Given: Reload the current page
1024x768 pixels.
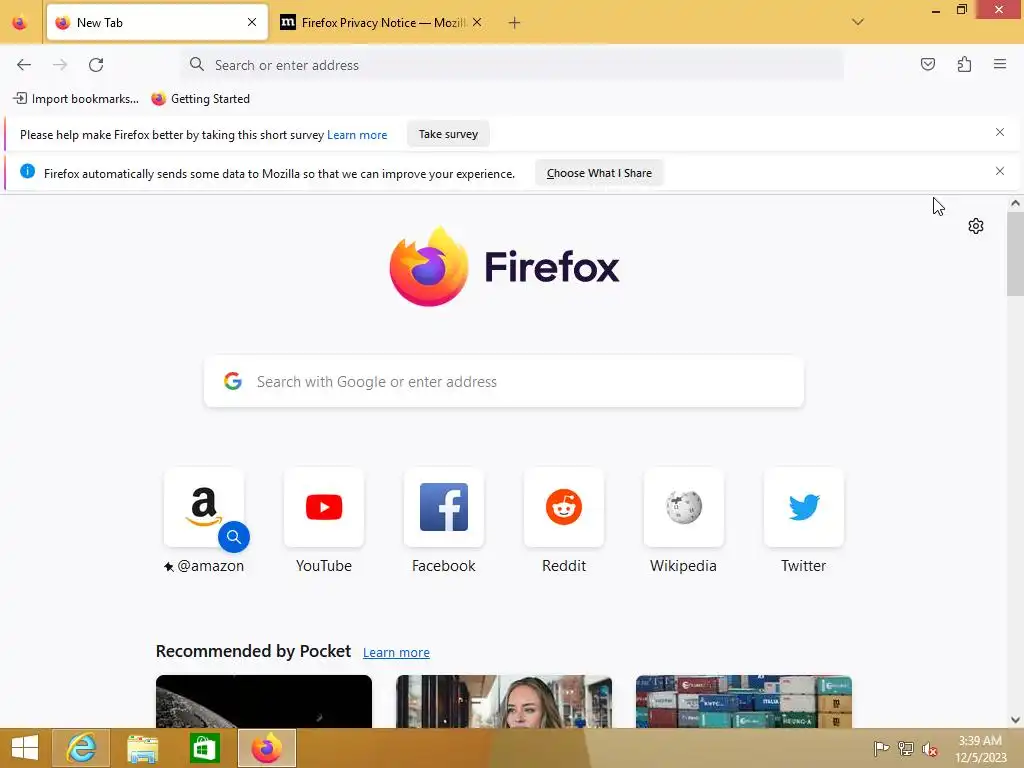Looking at the screenshot, I should [96, 65].
